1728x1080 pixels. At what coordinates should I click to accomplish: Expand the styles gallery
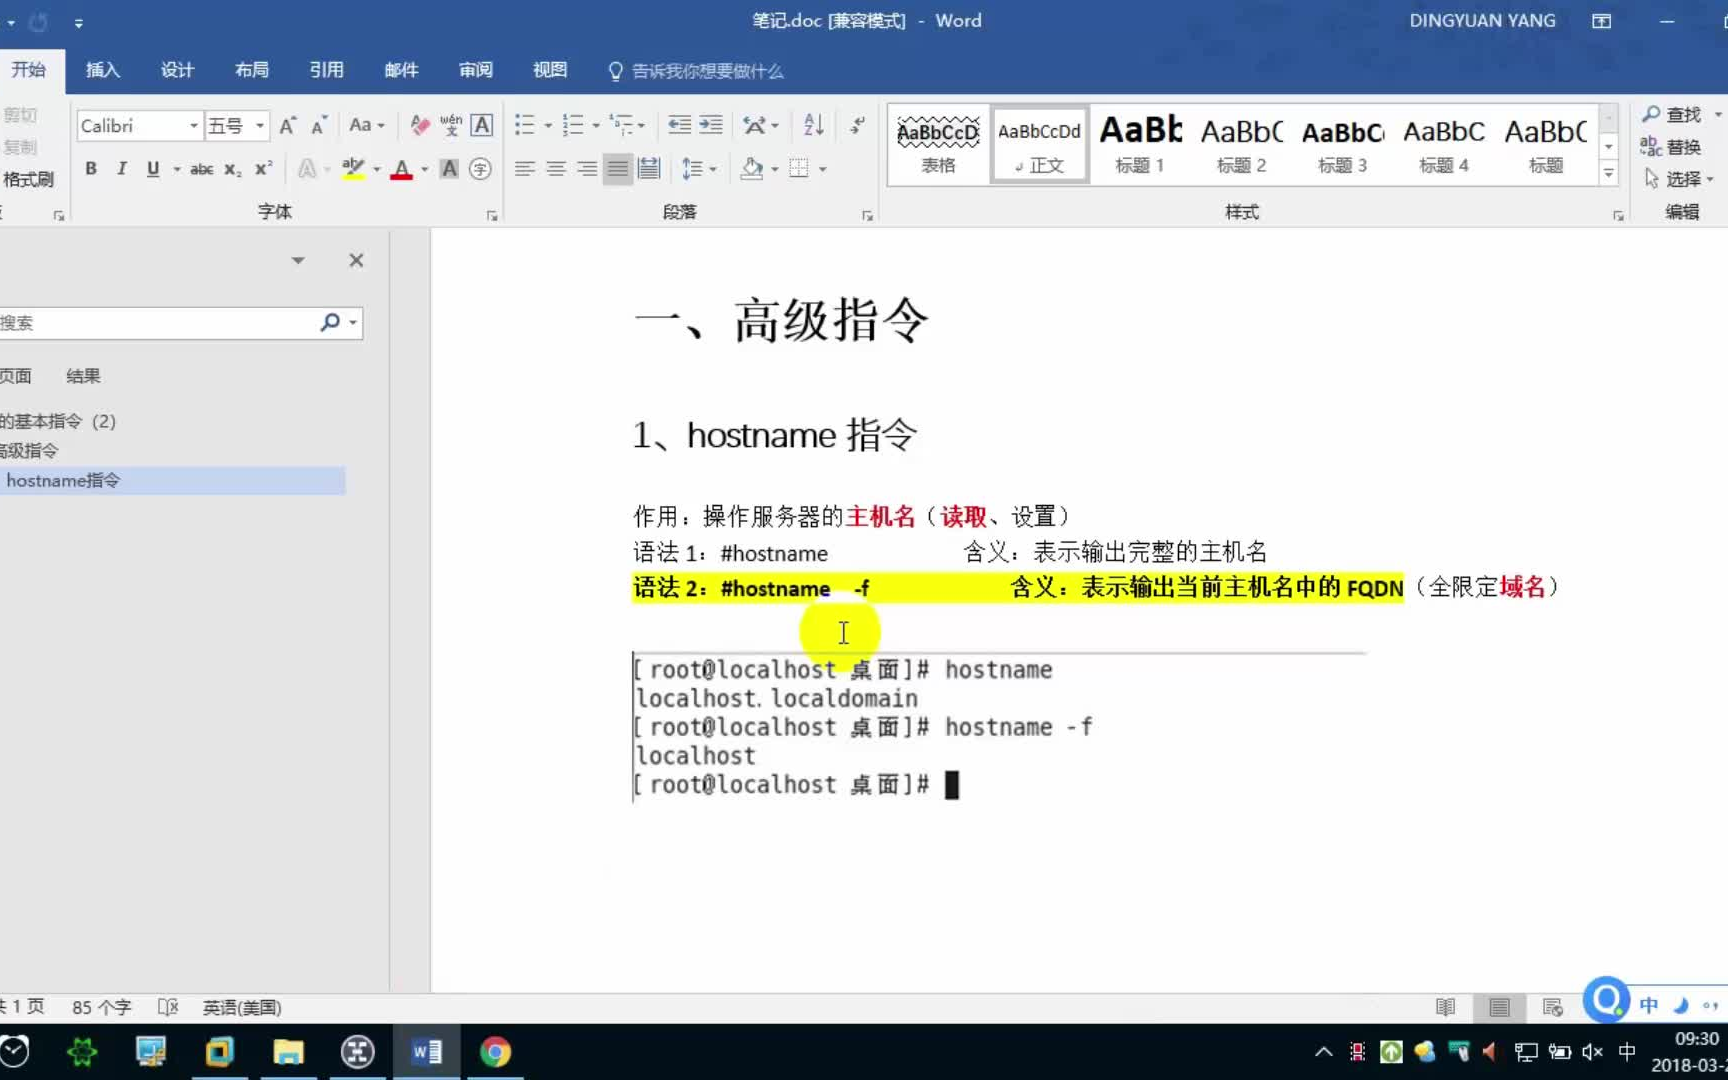pyautogui.click(x=1608, y=173)
